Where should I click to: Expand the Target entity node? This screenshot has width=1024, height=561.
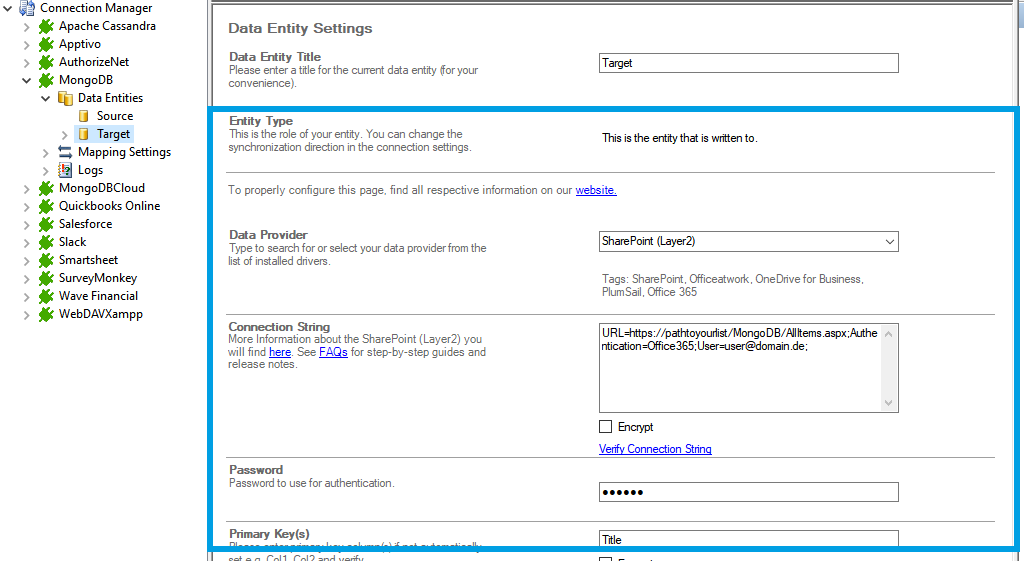click(x=65, y=134)
